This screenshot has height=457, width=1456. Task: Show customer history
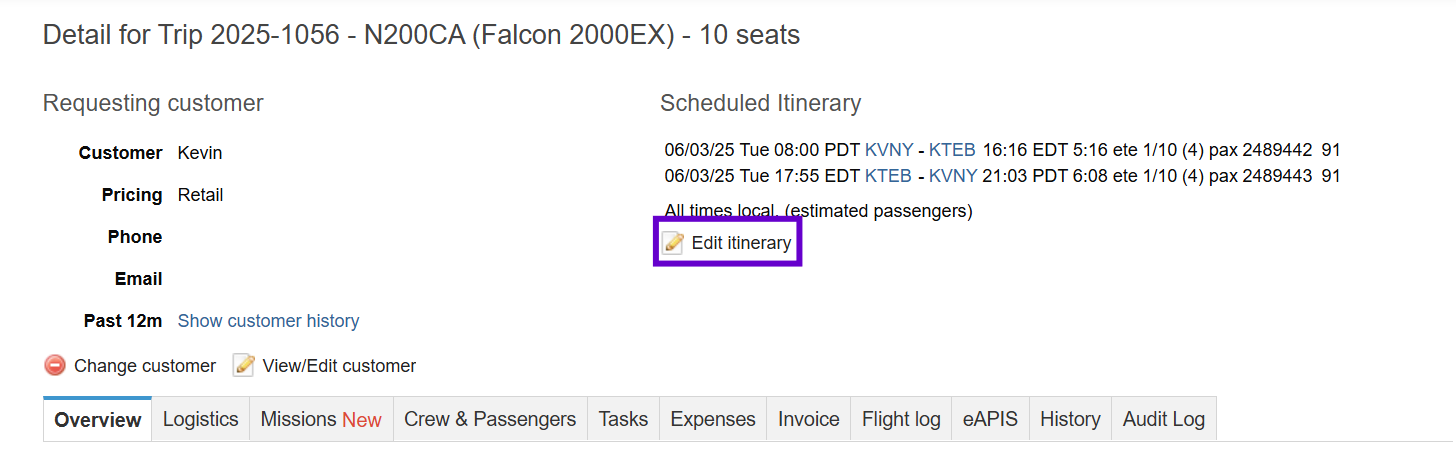pyautogui.click(x=268, y=321)
